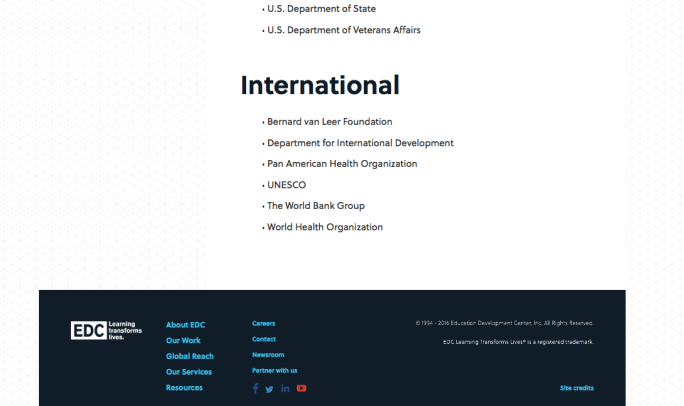Image resolution: width=684 pixels, height=406 pixels.
Task: Click Pan American Health Organization item
Action: coord(342,164)
